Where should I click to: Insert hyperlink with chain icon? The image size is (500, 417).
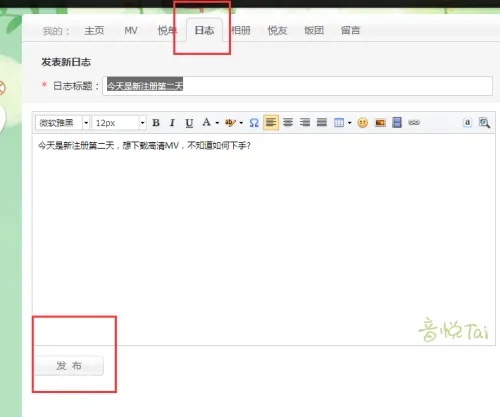pos(414,123)
